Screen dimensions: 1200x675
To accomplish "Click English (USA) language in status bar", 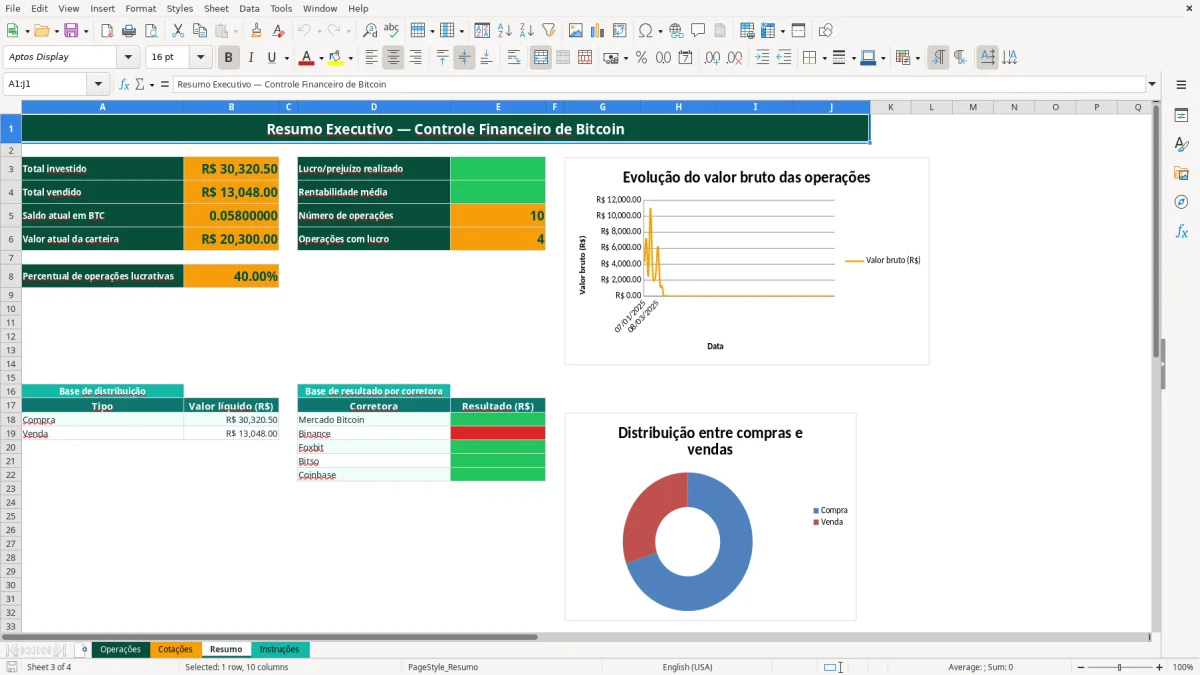I will coord(687,667).
